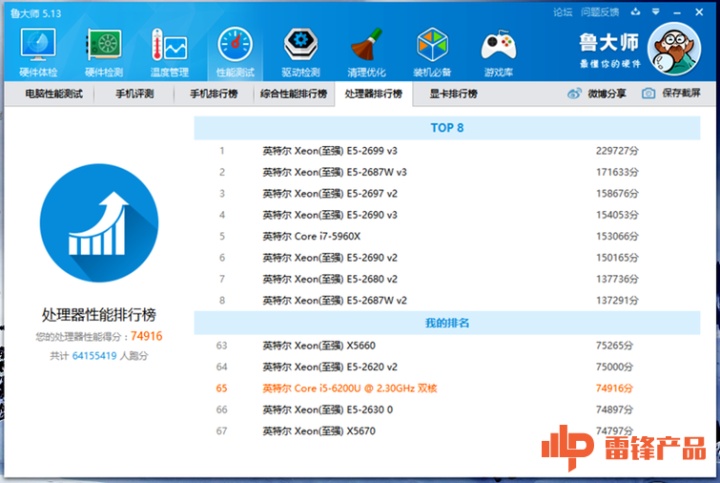Select the Xeon E5-2687W v2 row
720x483 pixels.
click(447, 300)
